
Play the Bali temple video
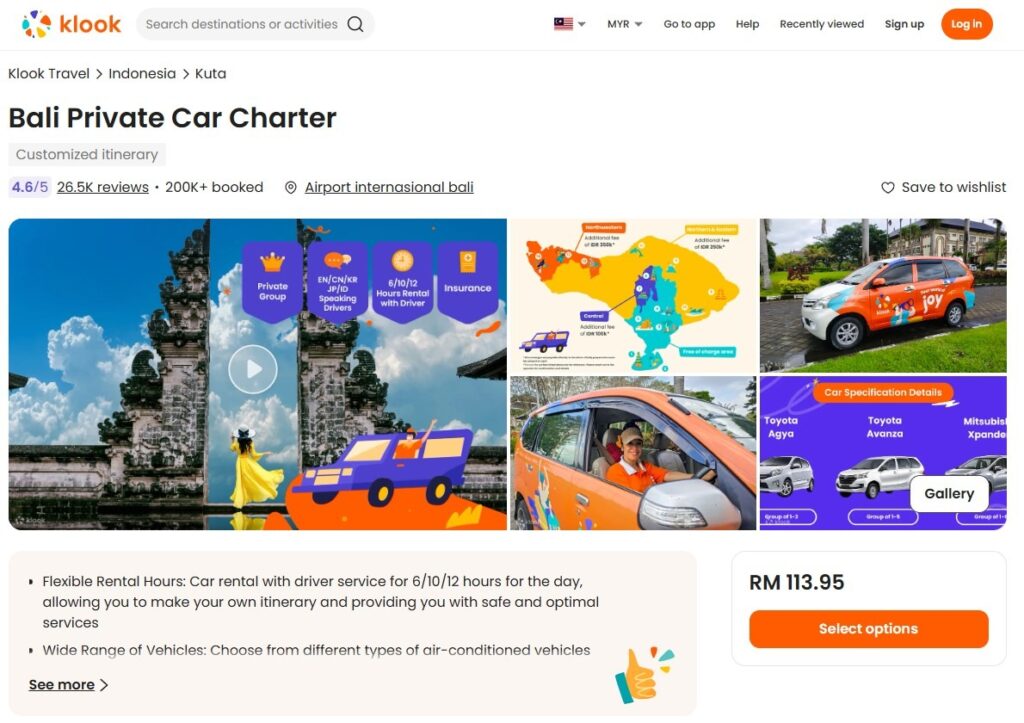point(253,369)
